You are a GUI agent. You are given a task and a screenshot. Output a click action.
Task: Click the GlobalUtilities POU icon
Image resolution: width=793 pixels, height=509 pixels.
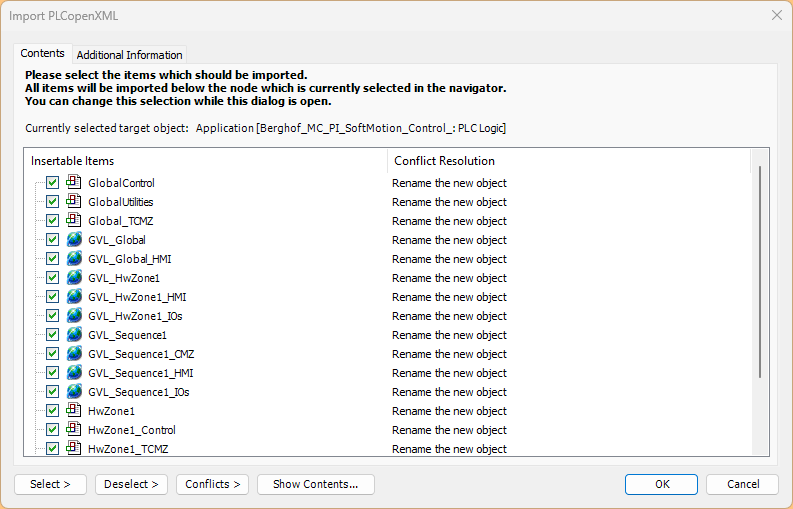click(74, 201)
